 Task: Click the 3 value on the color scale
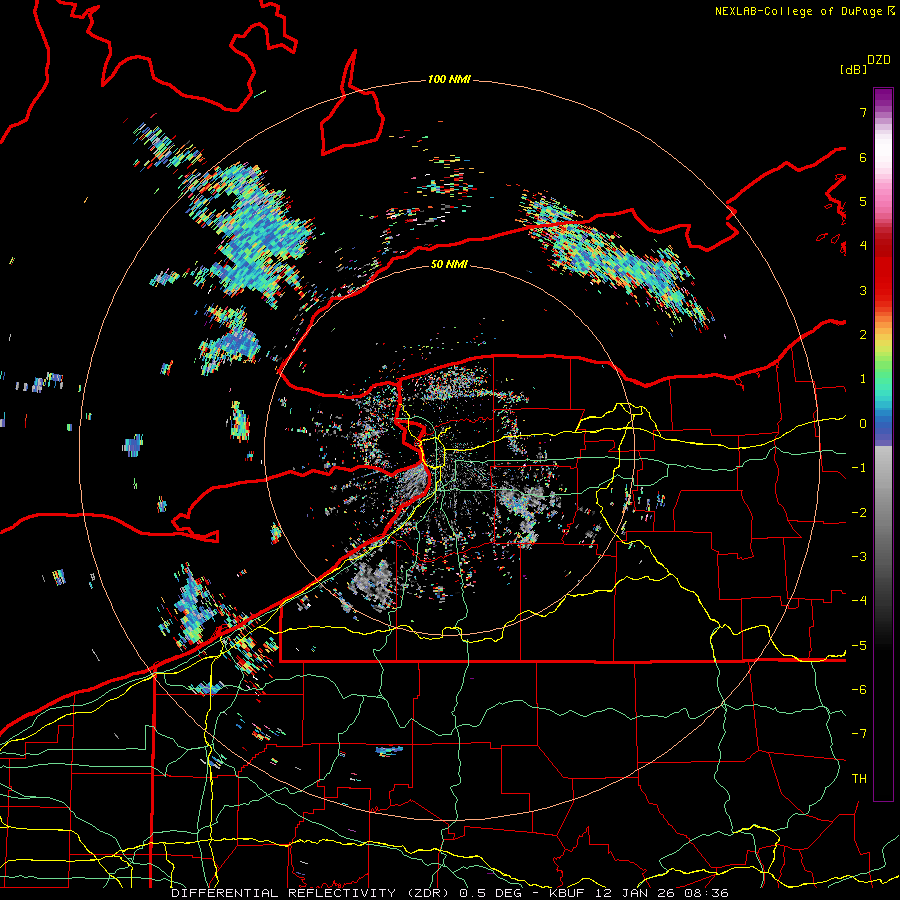[x=863, y=290]
